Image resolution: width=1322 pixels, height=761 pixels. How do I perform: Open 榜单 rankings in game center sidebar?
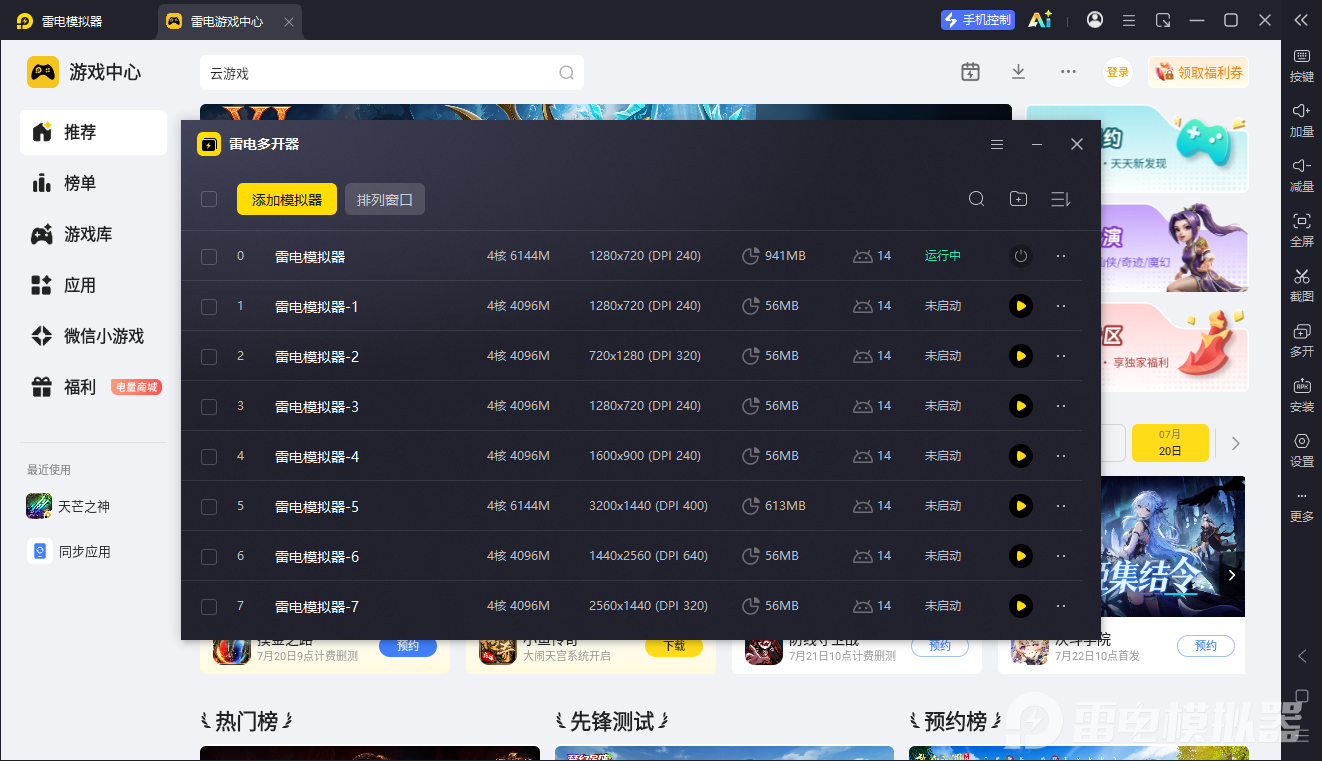tap(93, 183)
